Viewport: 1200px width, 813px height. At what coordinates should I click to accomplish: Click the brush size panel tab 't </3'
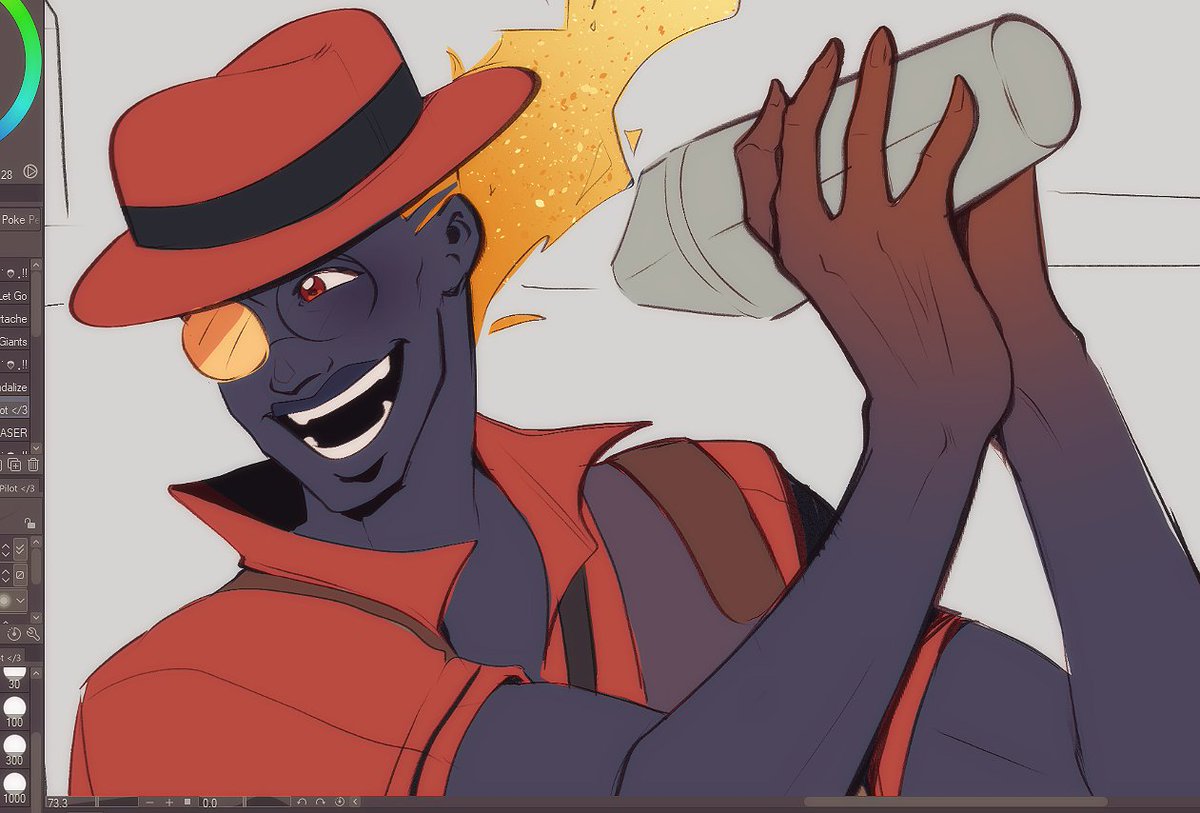(12, 657)
